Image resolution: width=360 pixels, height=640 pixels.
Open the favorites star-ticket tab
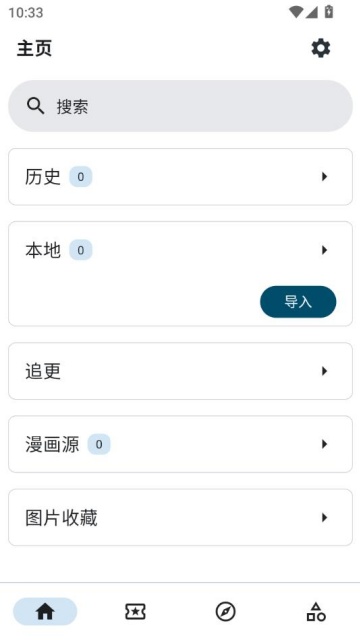click(x=135, y=611)
